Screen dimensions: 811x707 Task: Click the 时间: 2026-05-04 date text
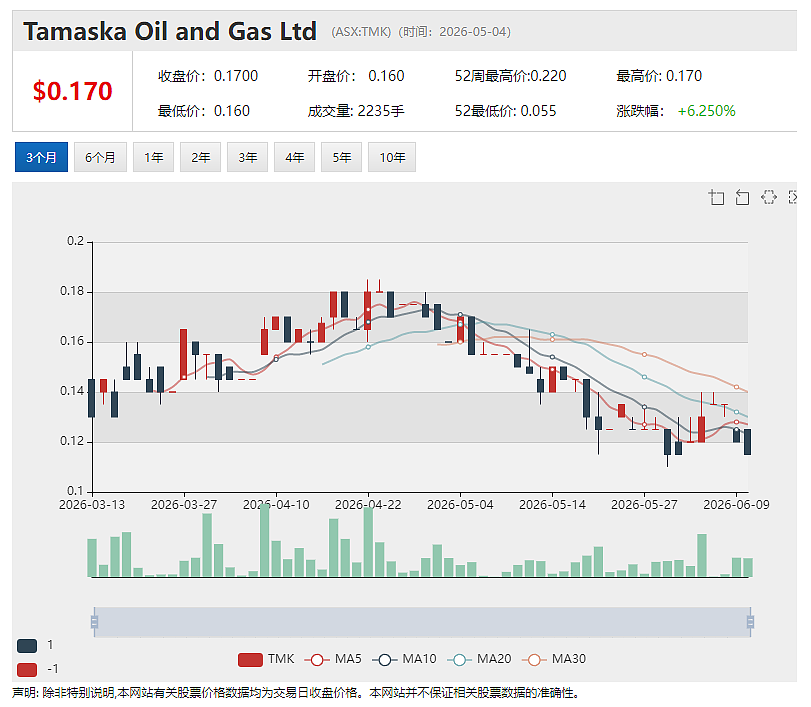point(455,32)
